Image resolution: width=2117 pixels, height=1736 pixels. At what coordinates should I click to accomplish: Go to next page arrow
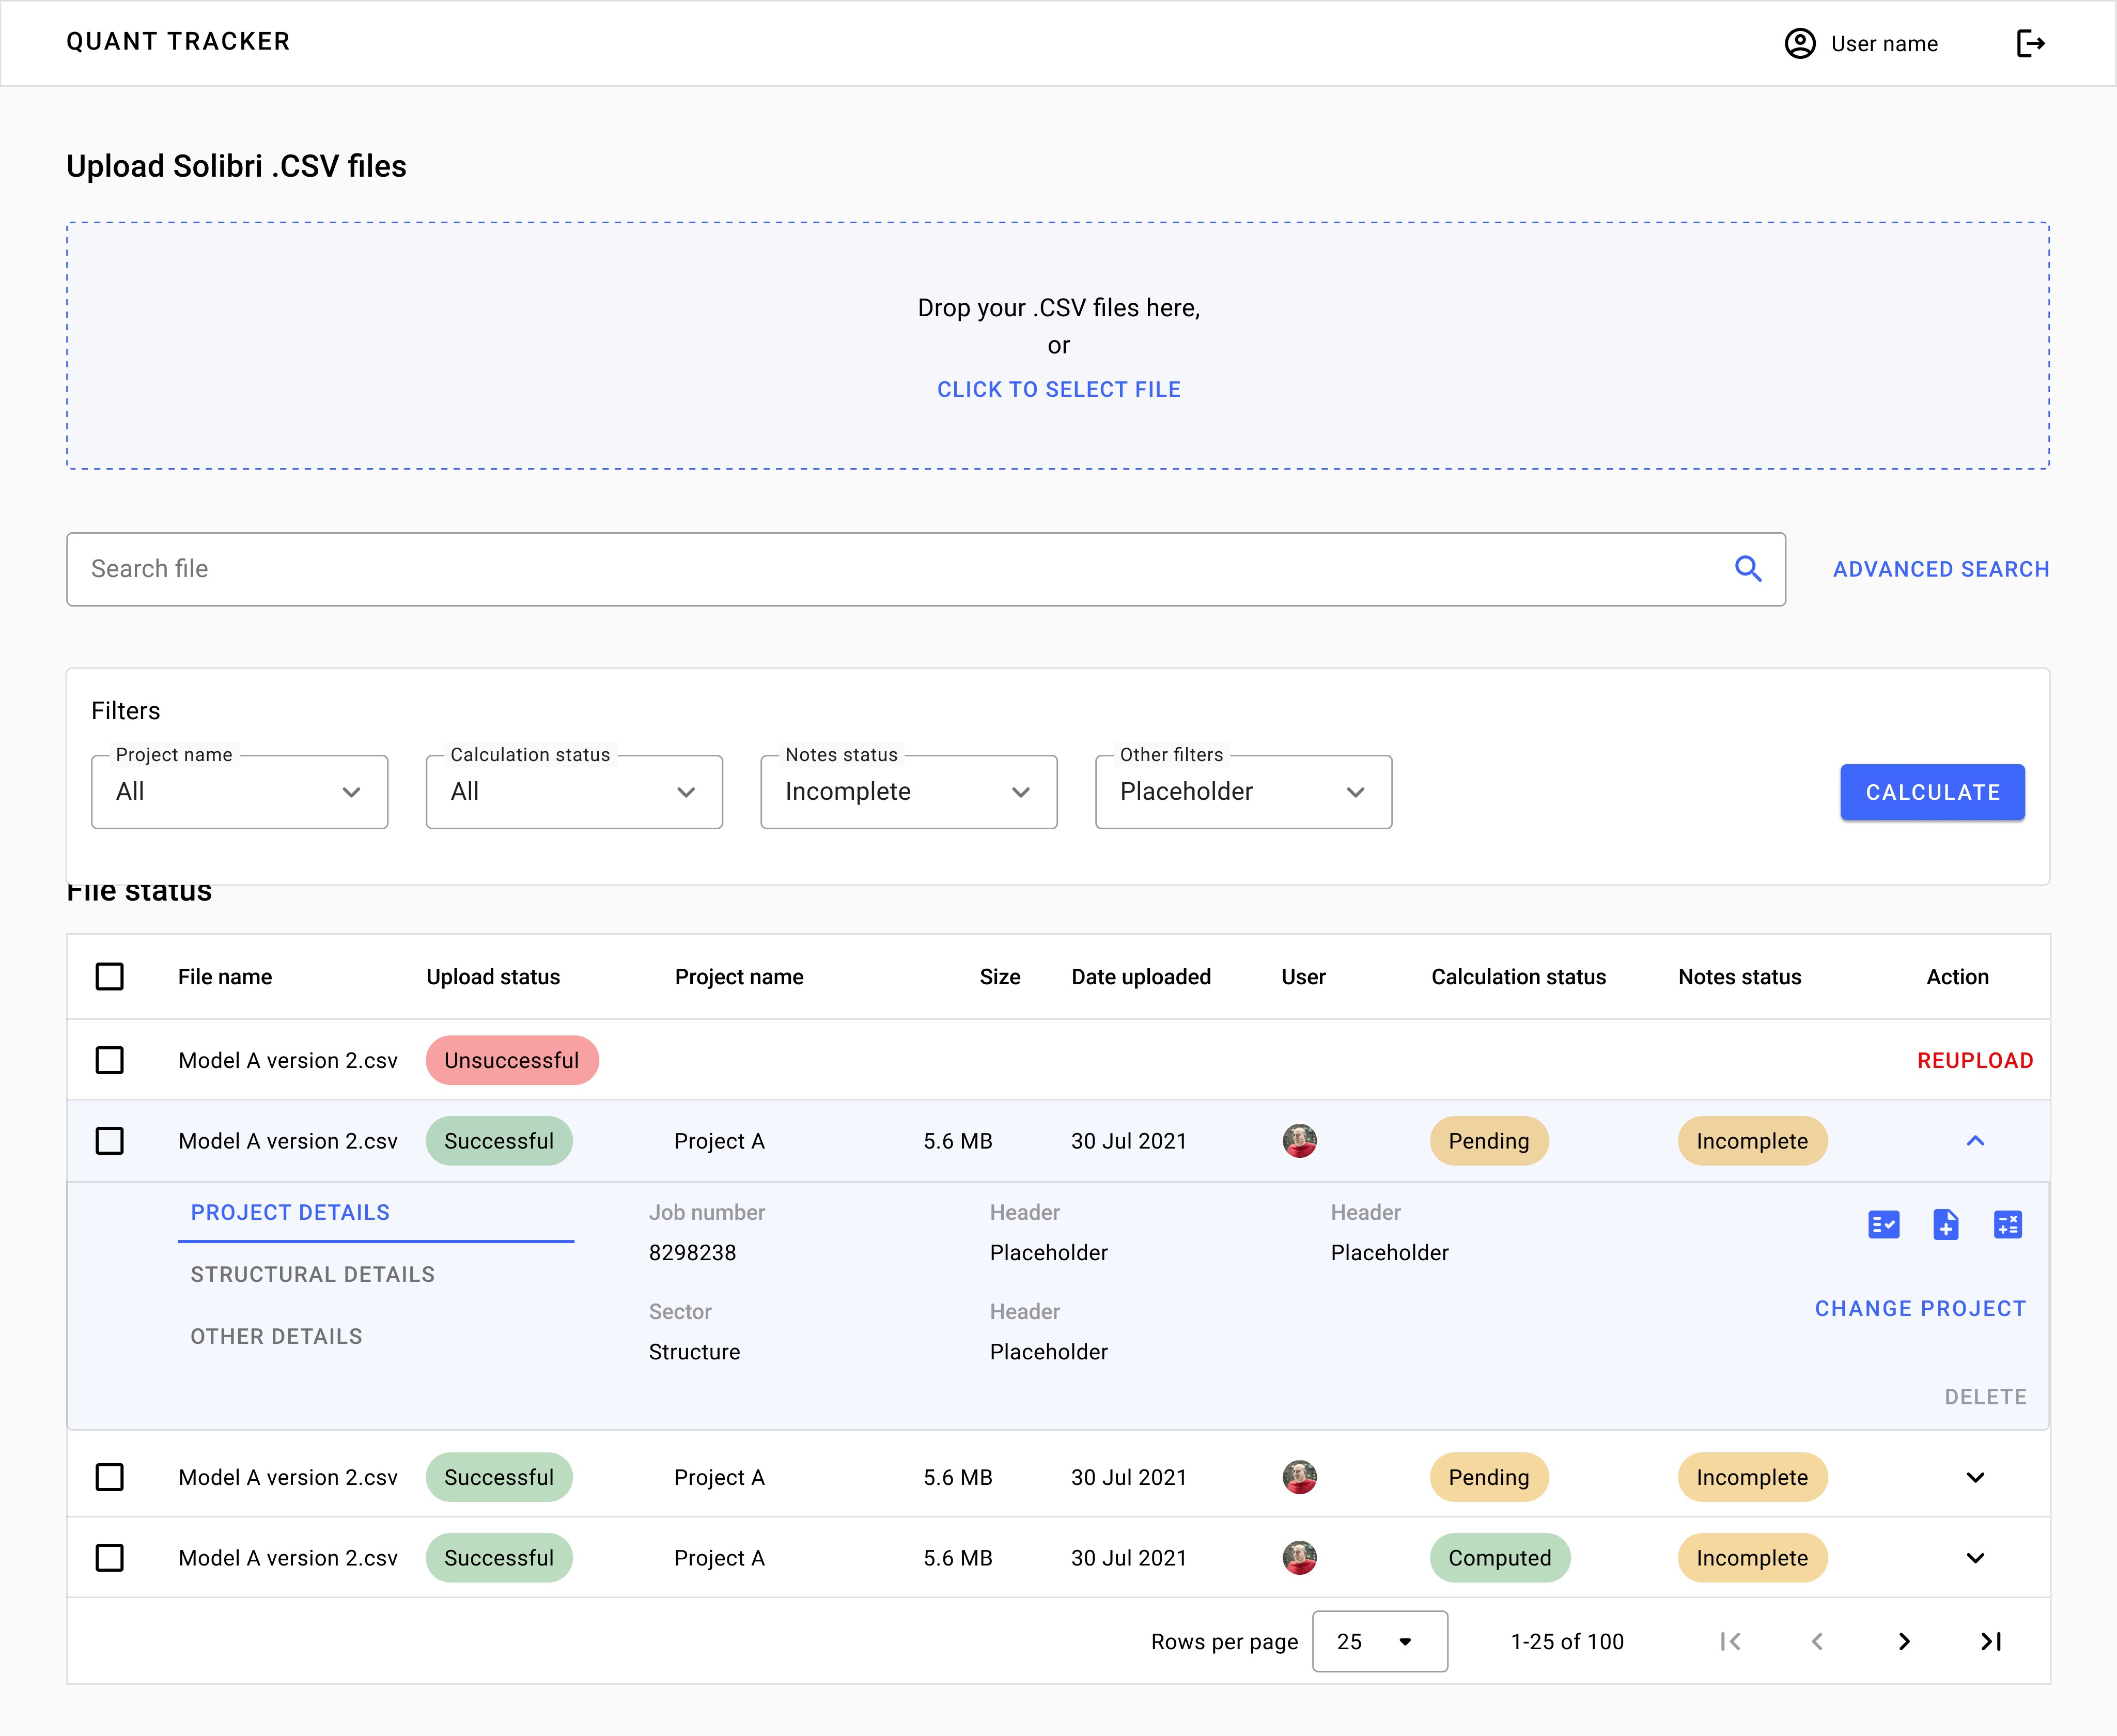1904,1641
